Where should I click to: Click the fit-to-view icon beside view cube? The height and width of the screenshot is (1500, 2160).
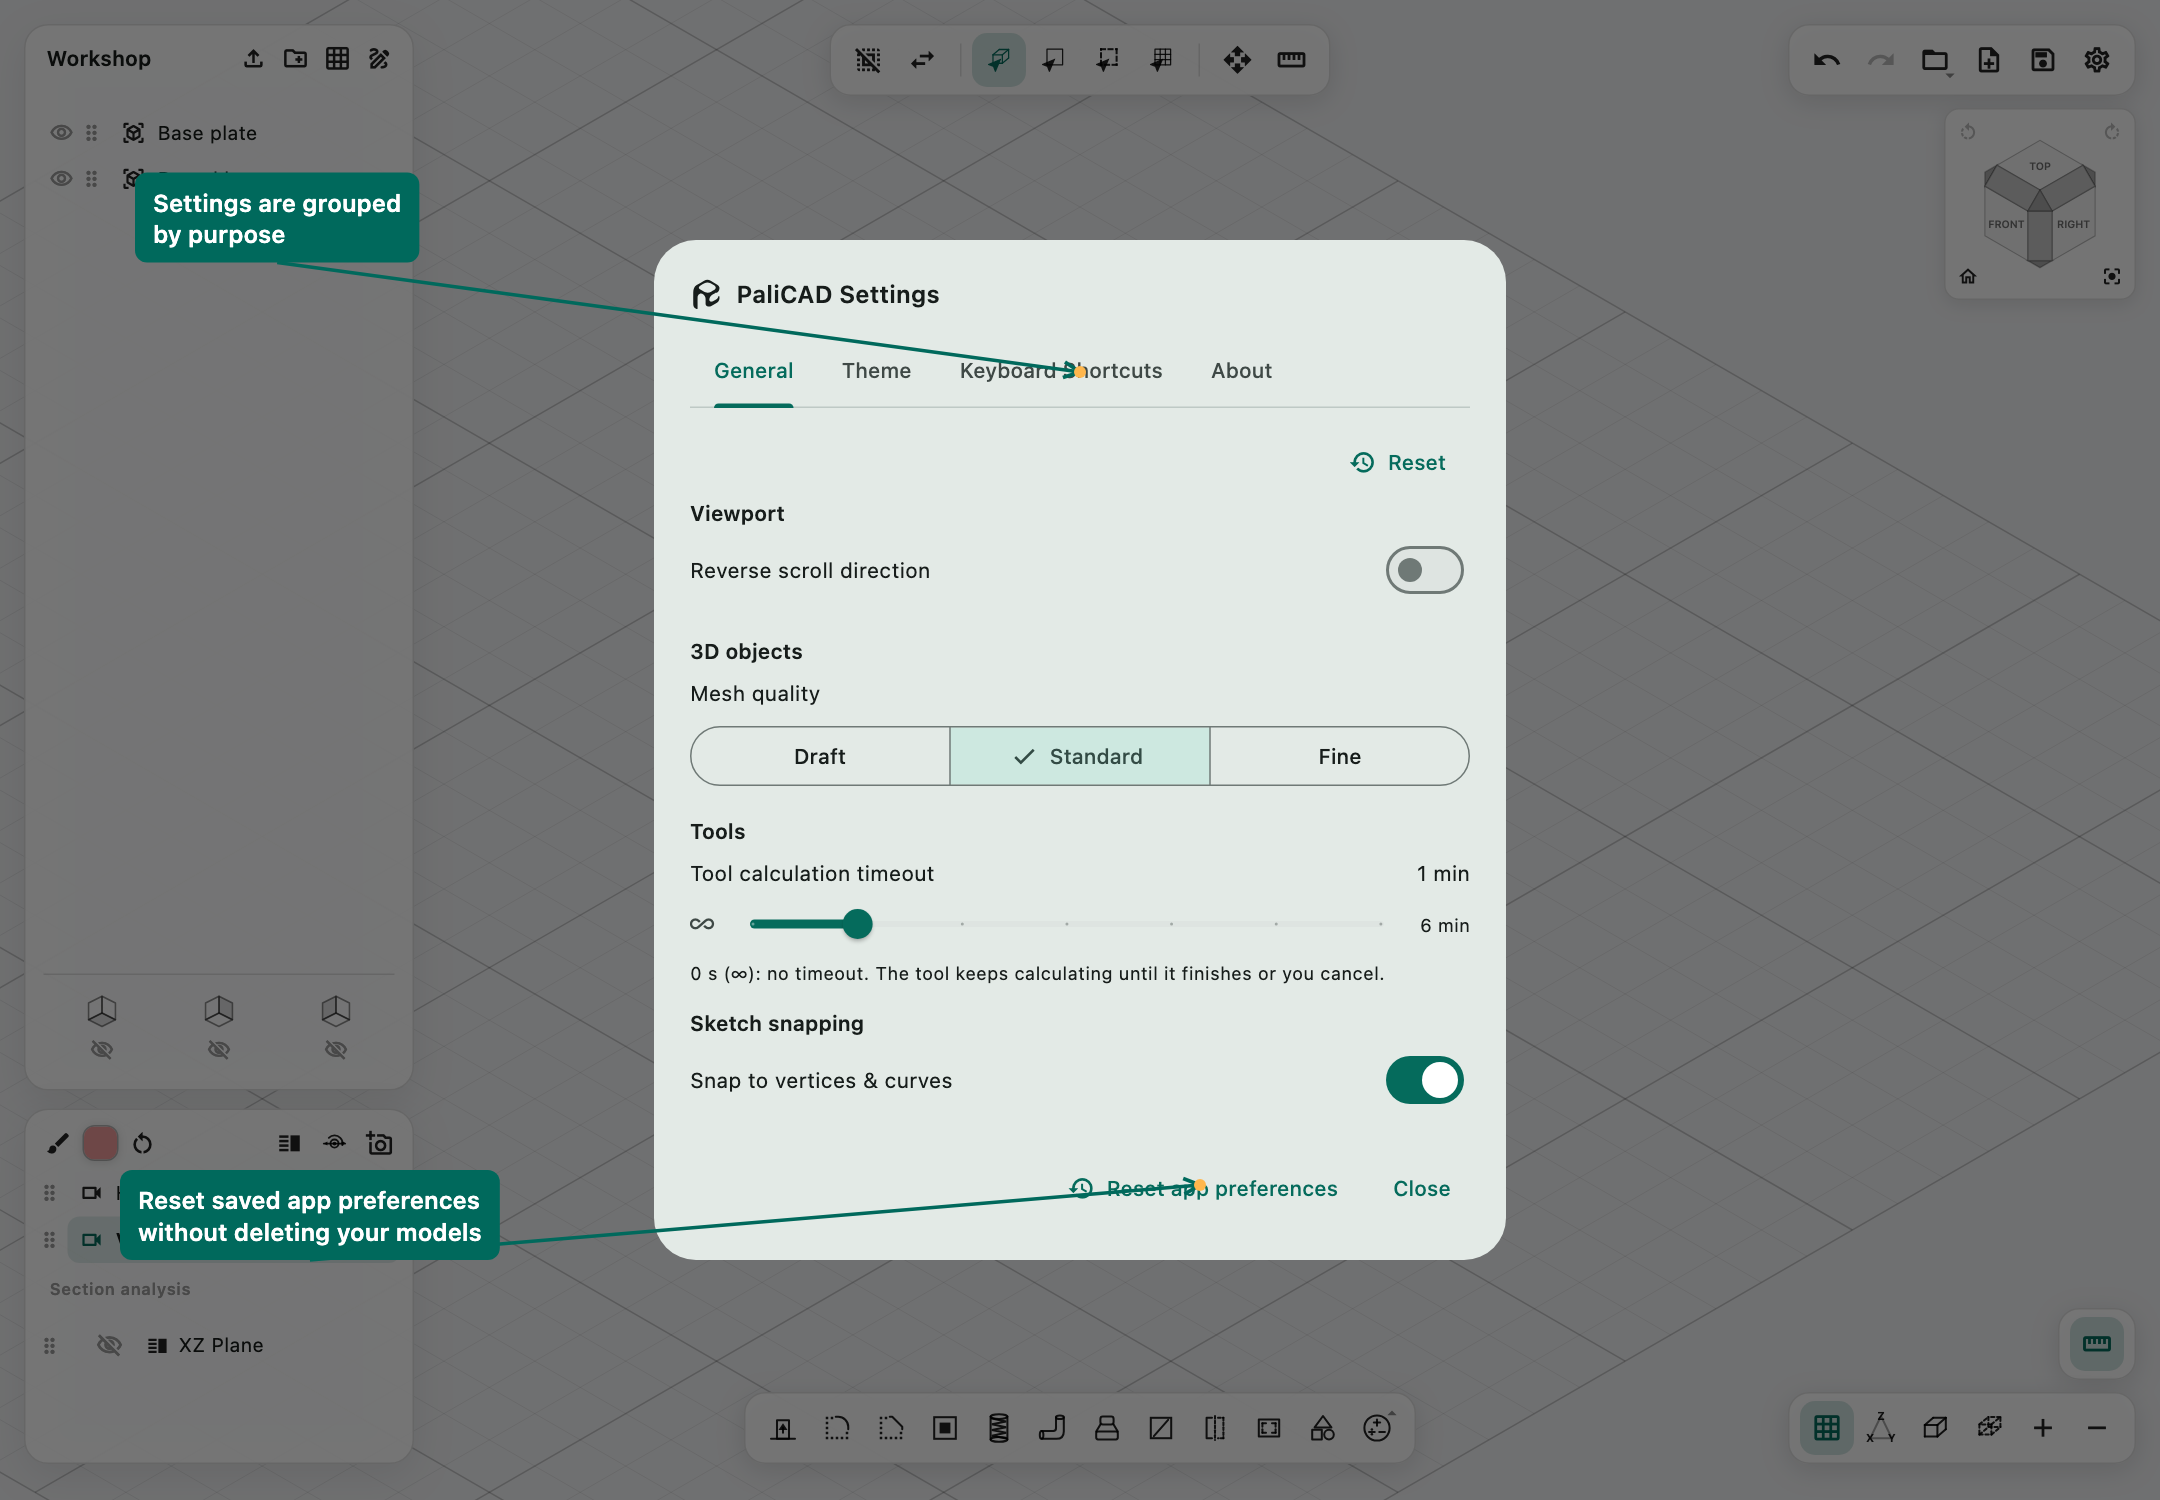point(2111,277)
